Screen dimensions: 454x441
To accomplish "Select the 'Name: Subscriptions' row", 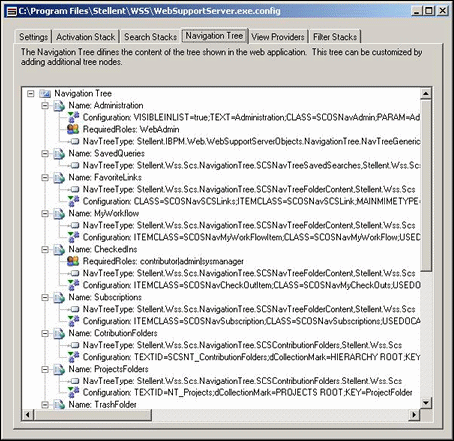I will (x=105, y=297).
